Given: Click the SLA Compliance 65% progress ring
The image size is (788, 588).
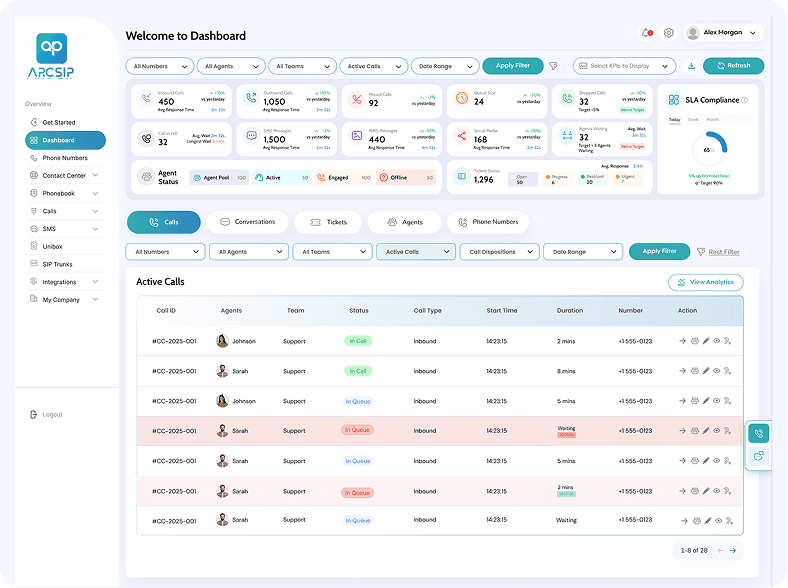Looking at the screenshot, I should tap(709, 150).
